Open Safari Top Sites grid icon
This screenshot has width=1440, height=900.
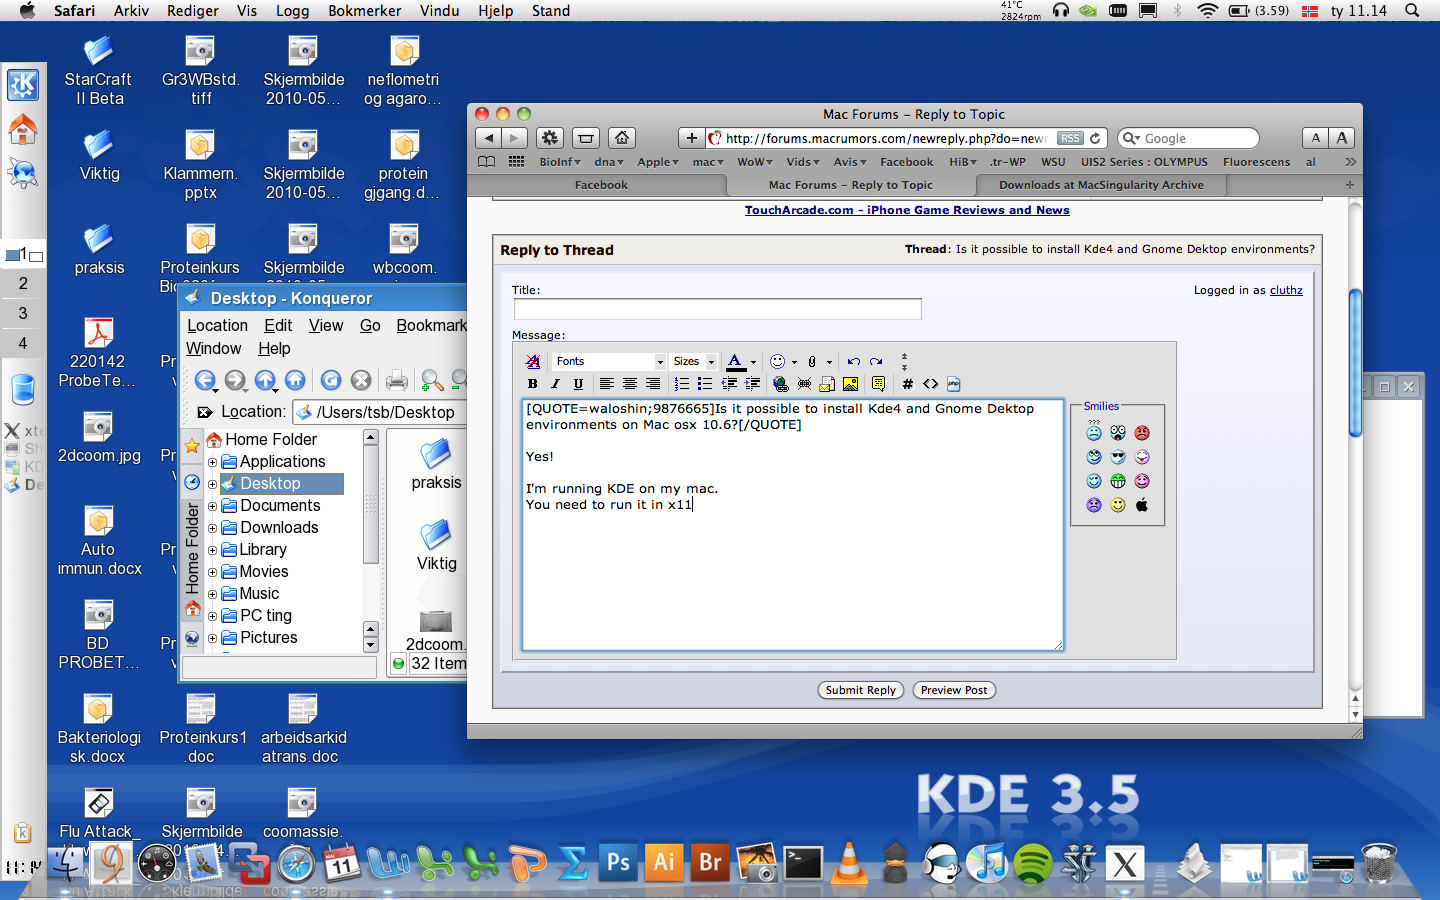[516, 161]
